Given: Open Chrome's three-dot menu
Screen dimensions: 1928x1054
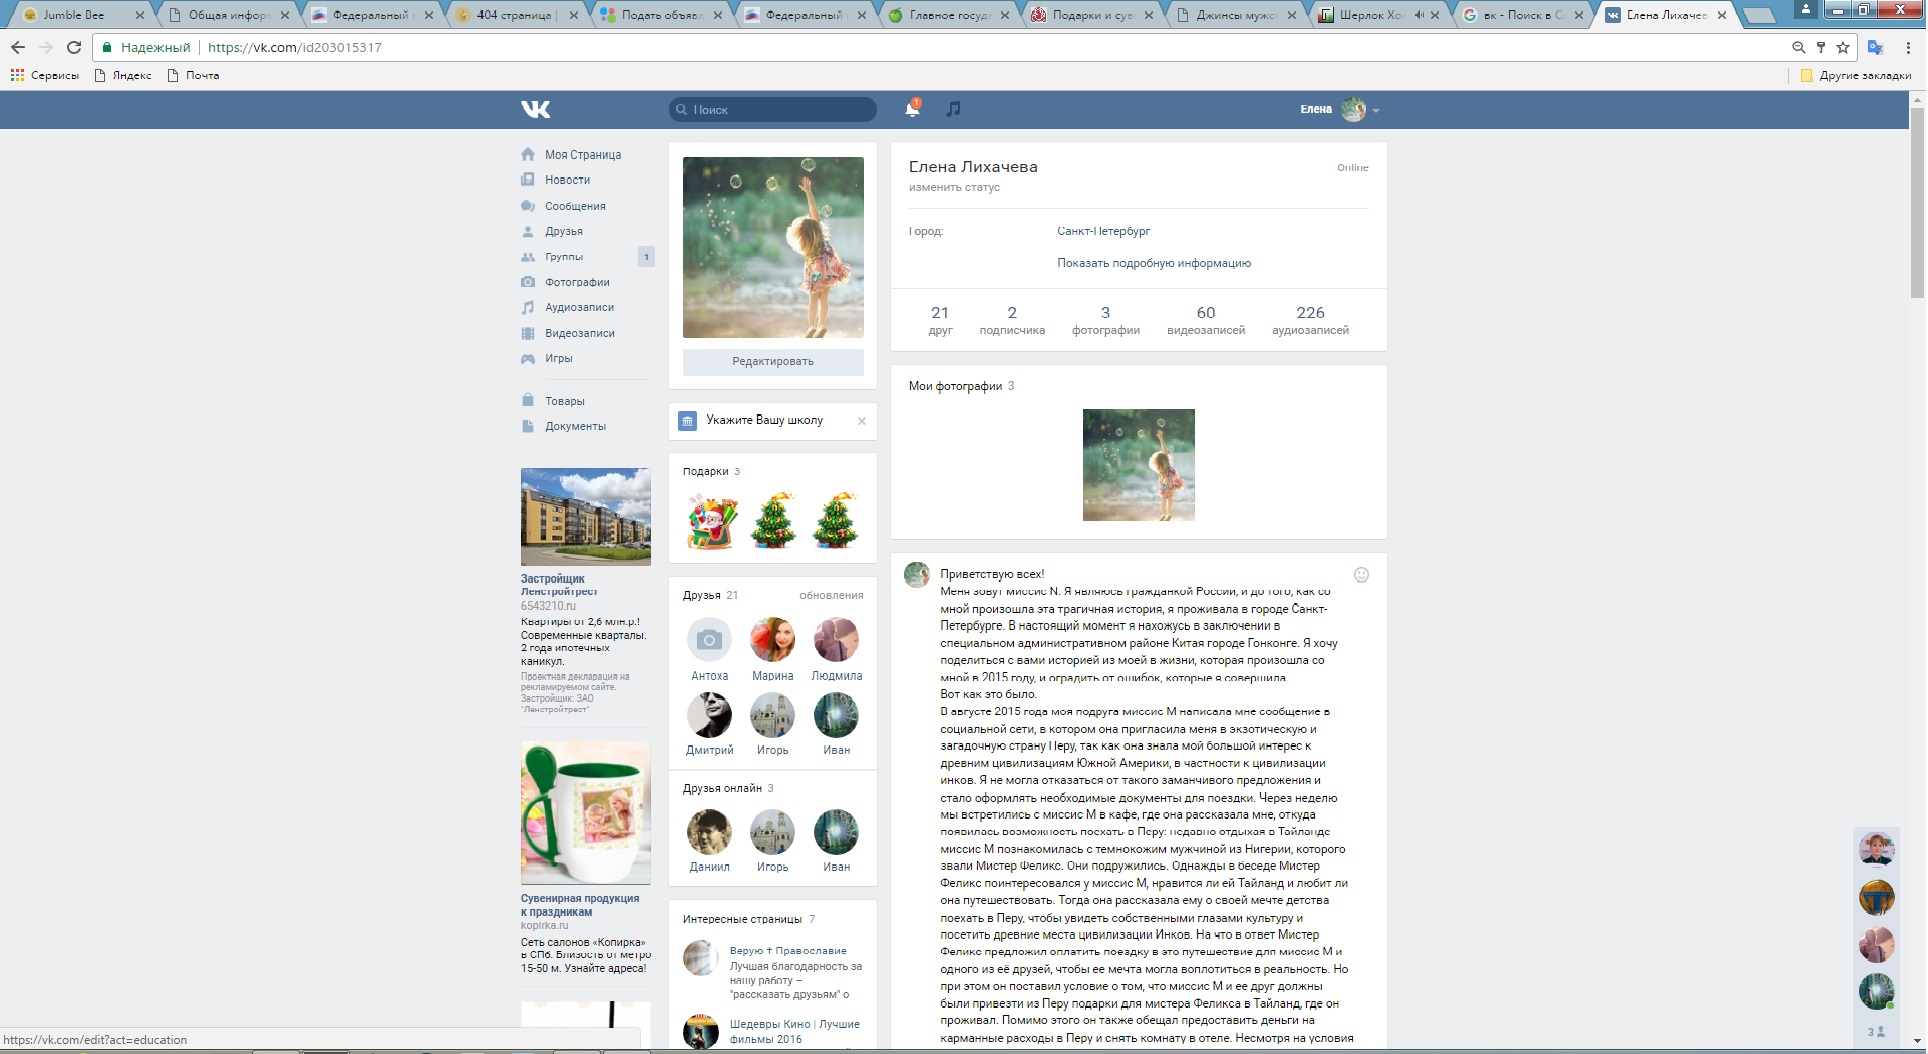Looking at the screenshot, I should click(1908, 47).
